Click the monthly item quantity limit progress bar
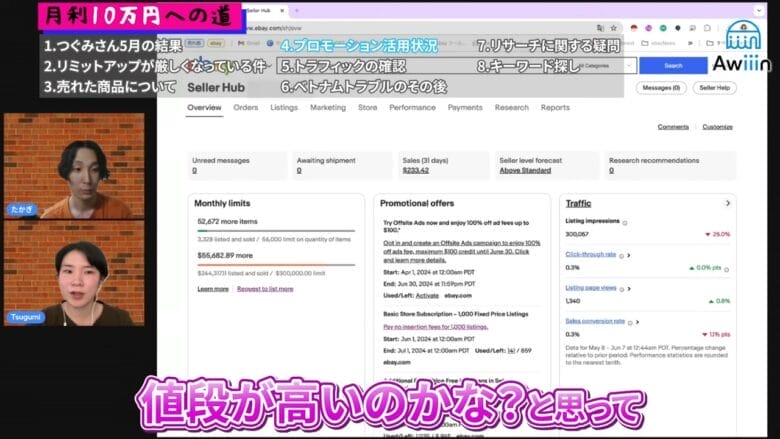The image size is (780, 439). click(x=275, y=231)
